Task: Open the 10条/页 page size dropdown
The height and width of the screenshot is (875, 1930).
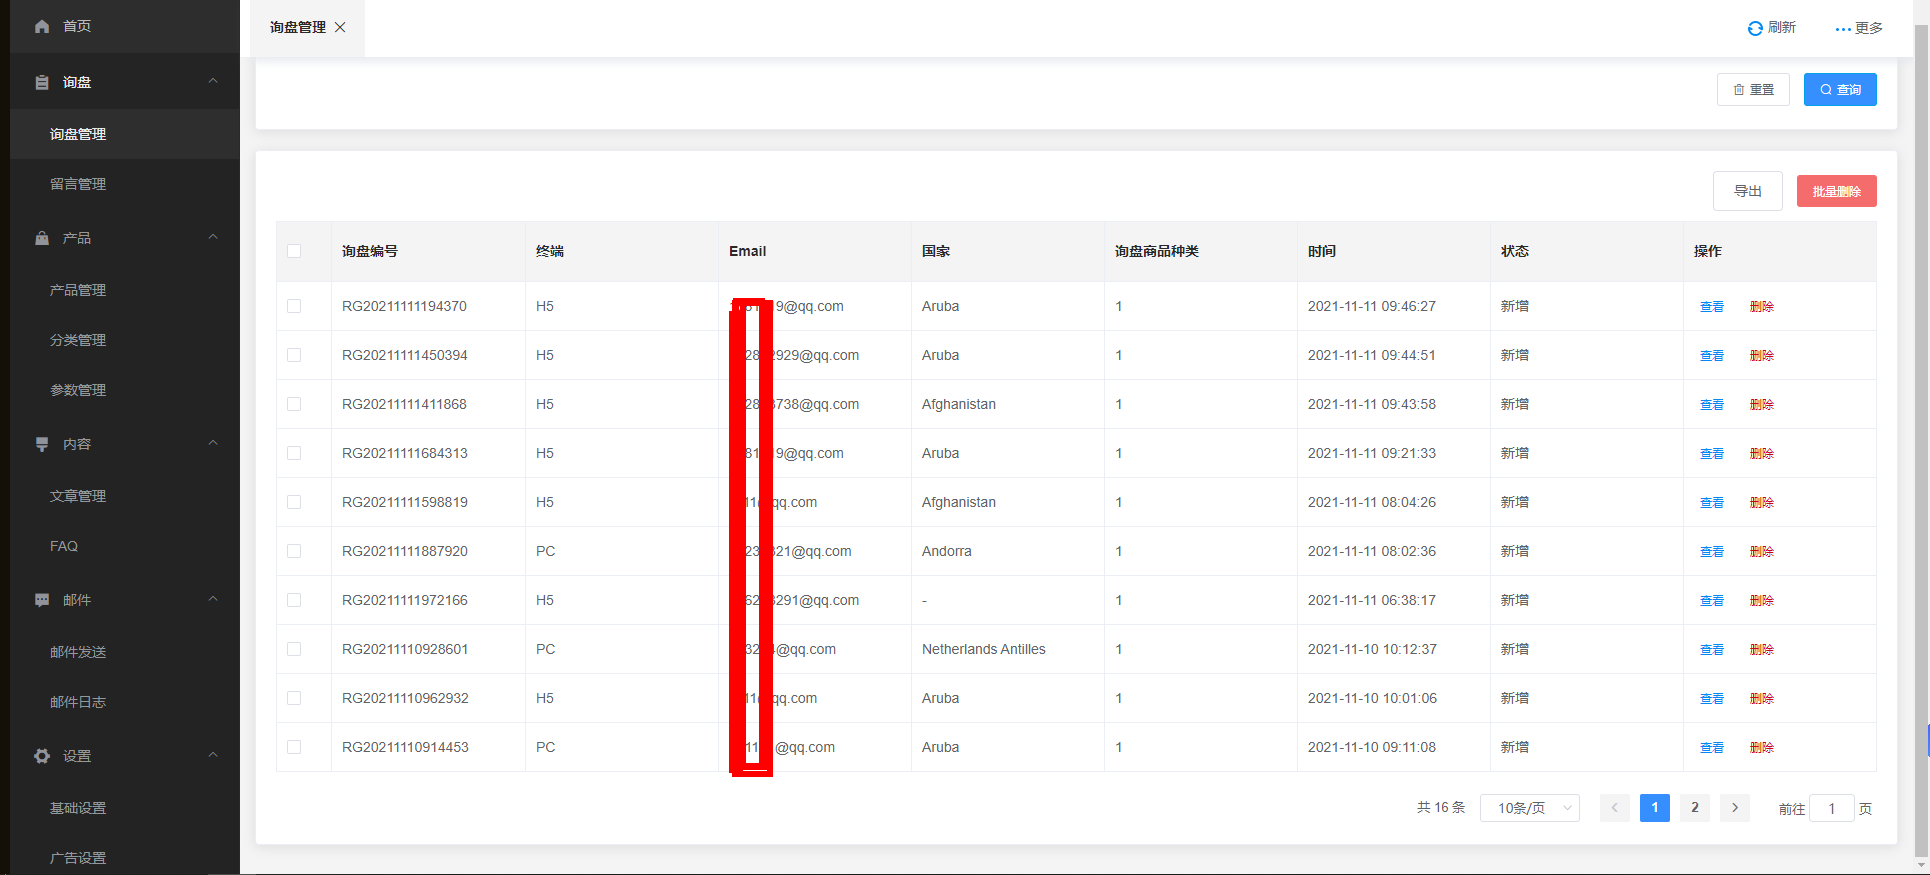Action: point(1530,808)
